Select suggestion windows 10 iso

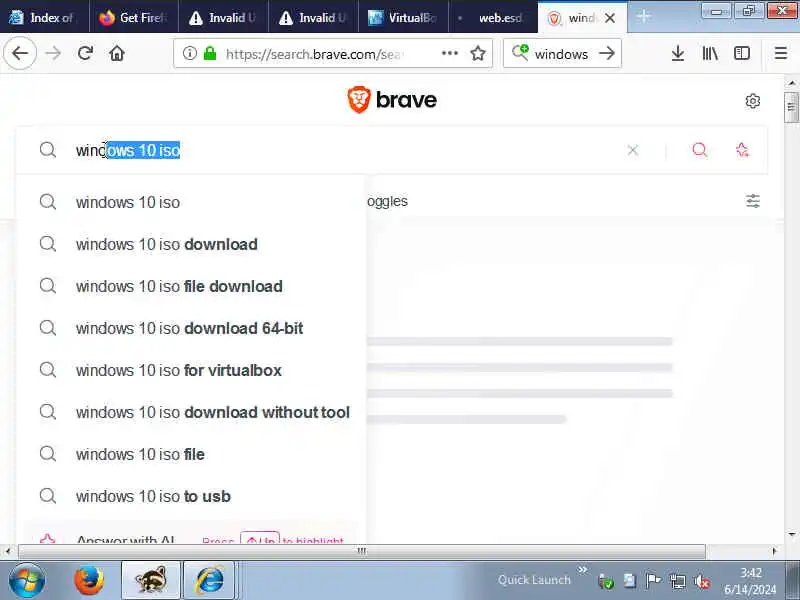(191, 202)
